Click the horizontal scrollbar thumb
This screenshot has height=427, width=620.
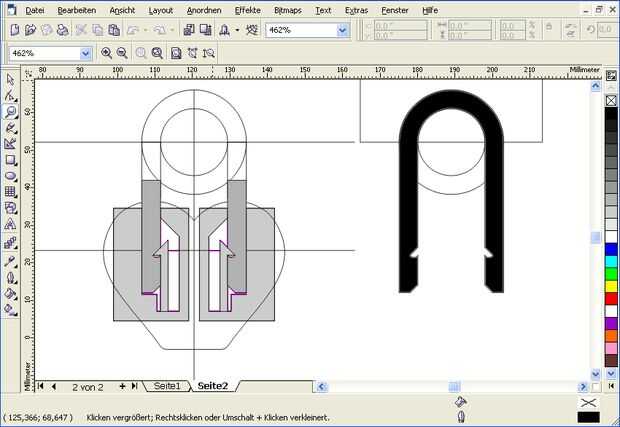453,386
